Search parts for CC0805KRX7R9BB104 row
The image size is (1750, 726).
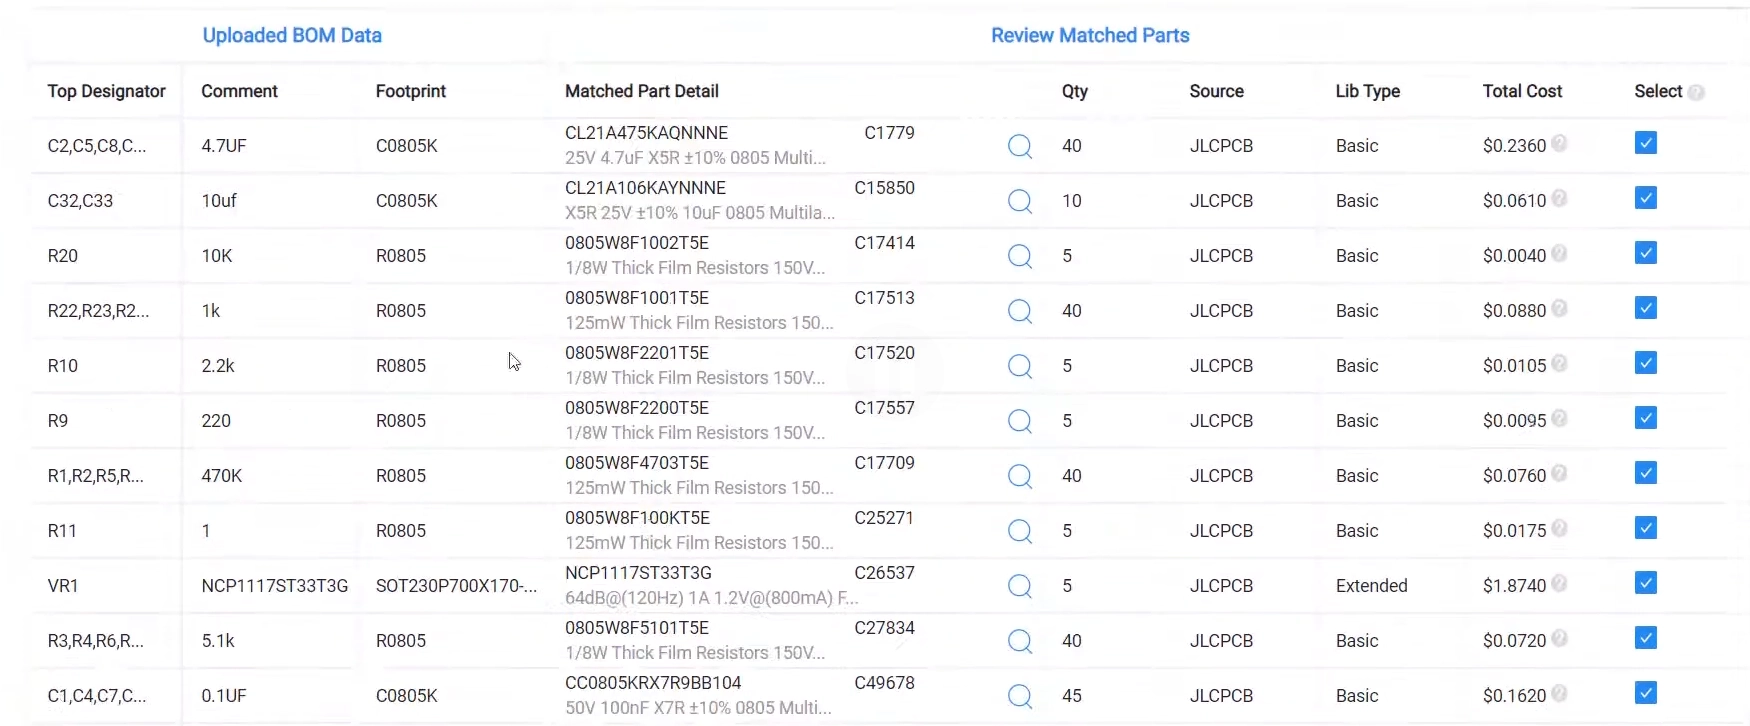1019,696
